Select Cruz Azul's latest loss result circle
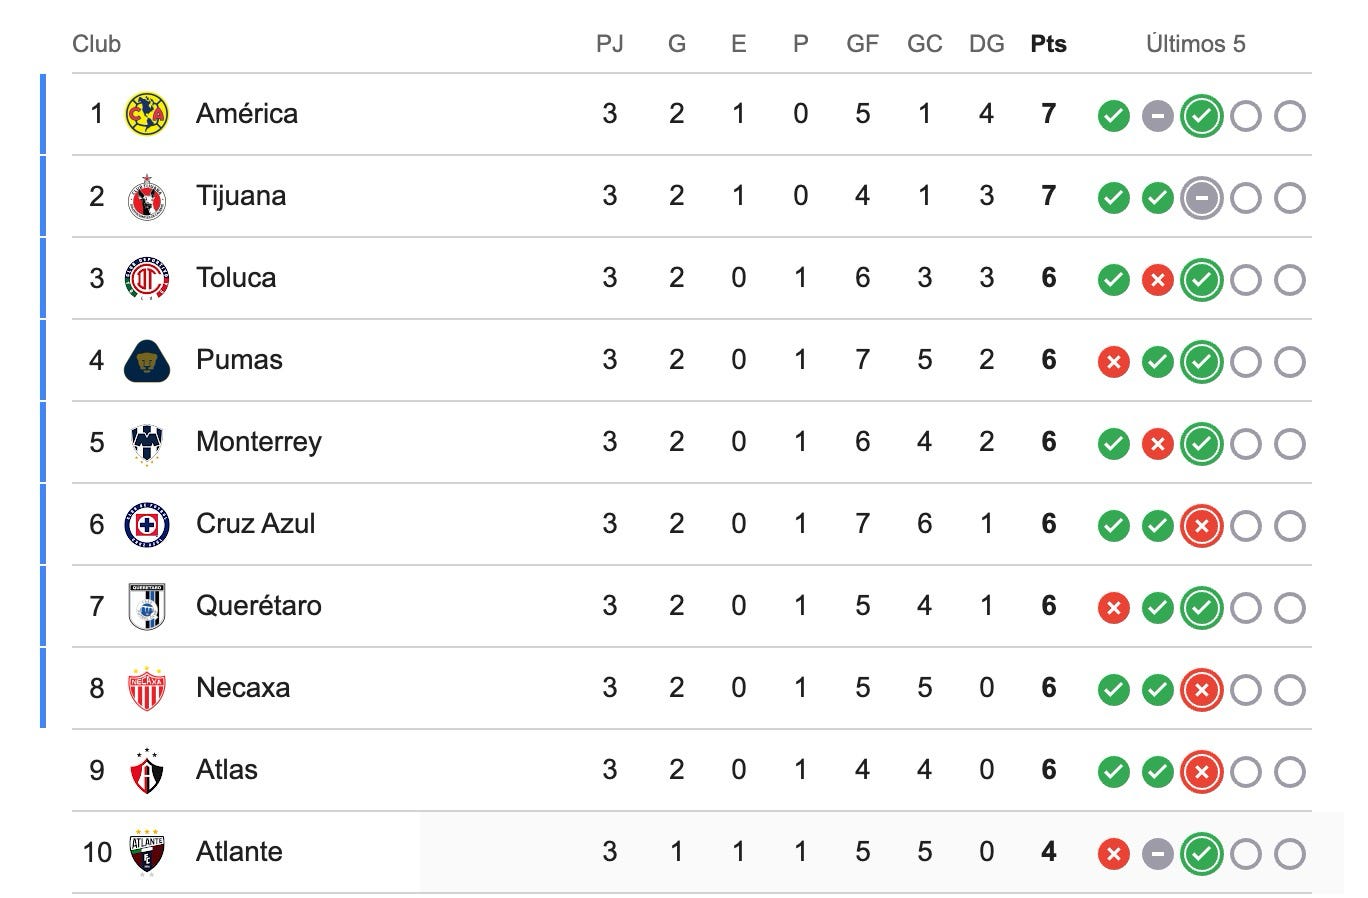The width and height of the screenshot is (1368, 898). pyautogui.click(x=1201, y=526)
